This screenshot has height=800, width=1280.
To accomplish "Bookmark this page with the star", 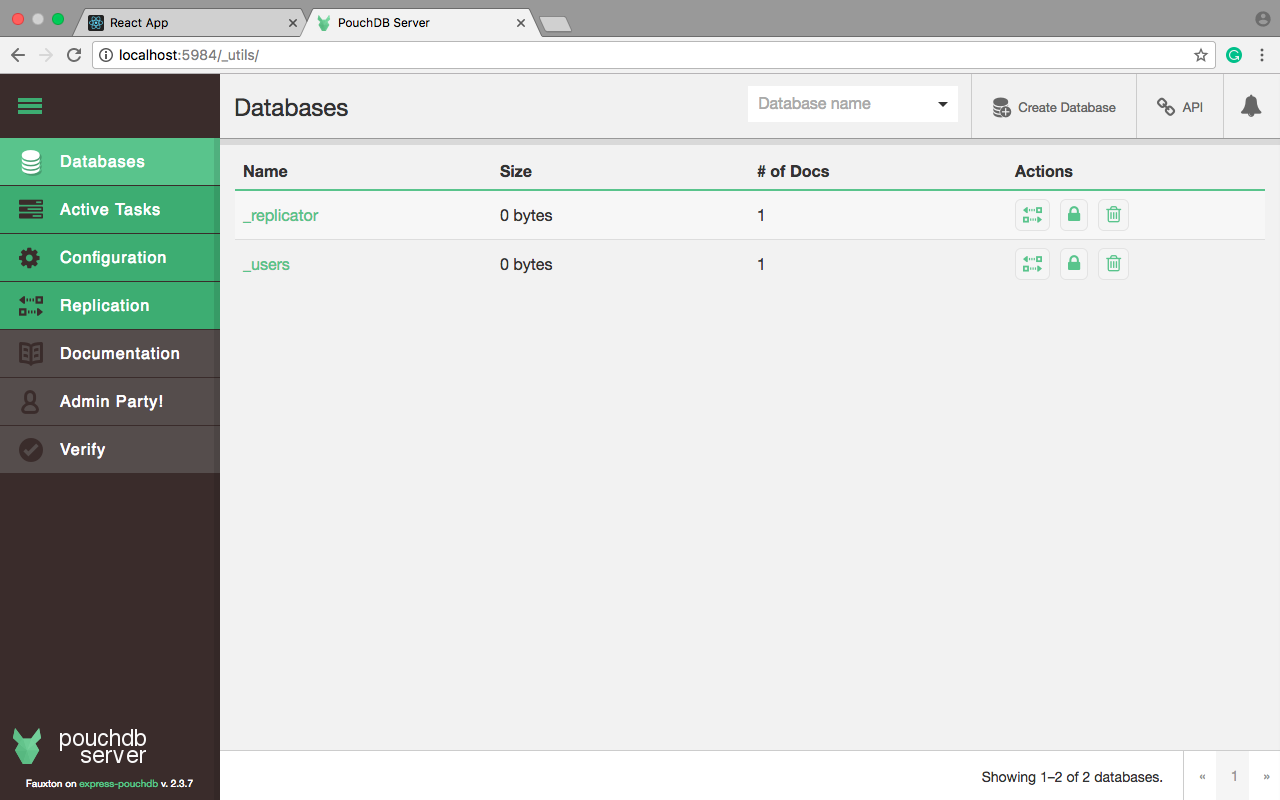I will 1201,55.
